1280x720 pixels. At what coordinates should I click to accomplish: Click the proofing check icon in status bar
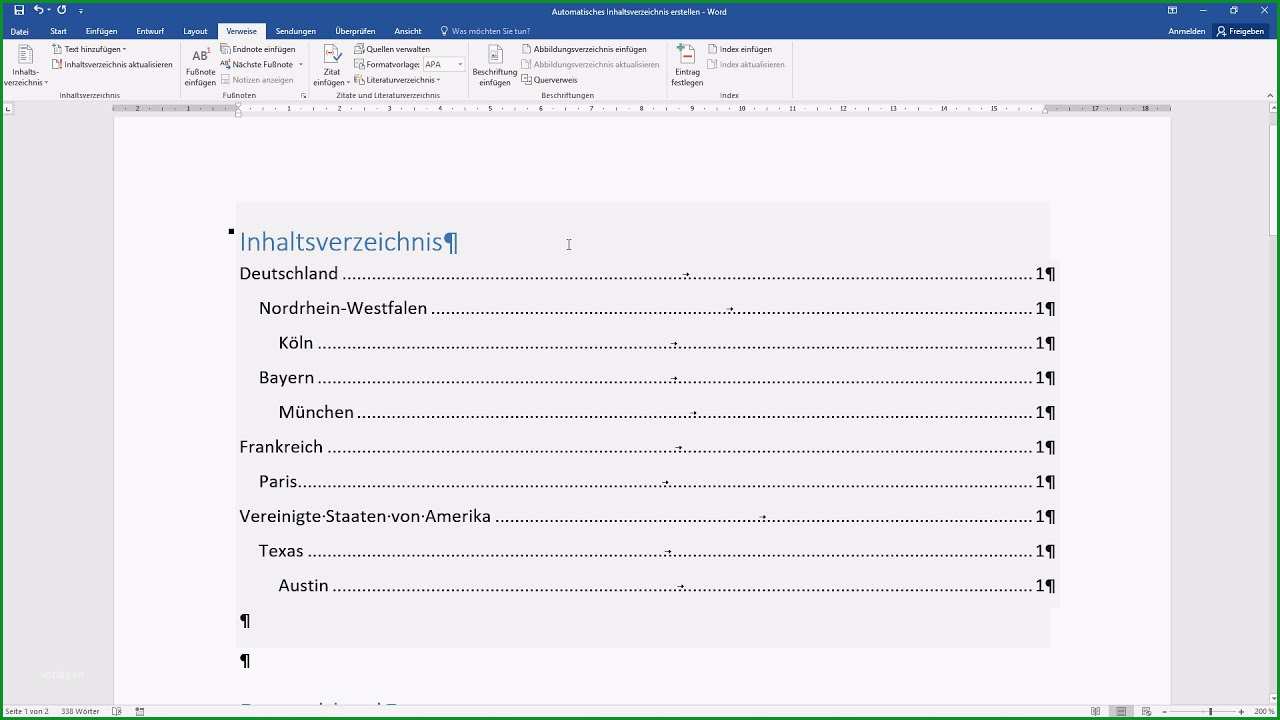pos(117,711)
